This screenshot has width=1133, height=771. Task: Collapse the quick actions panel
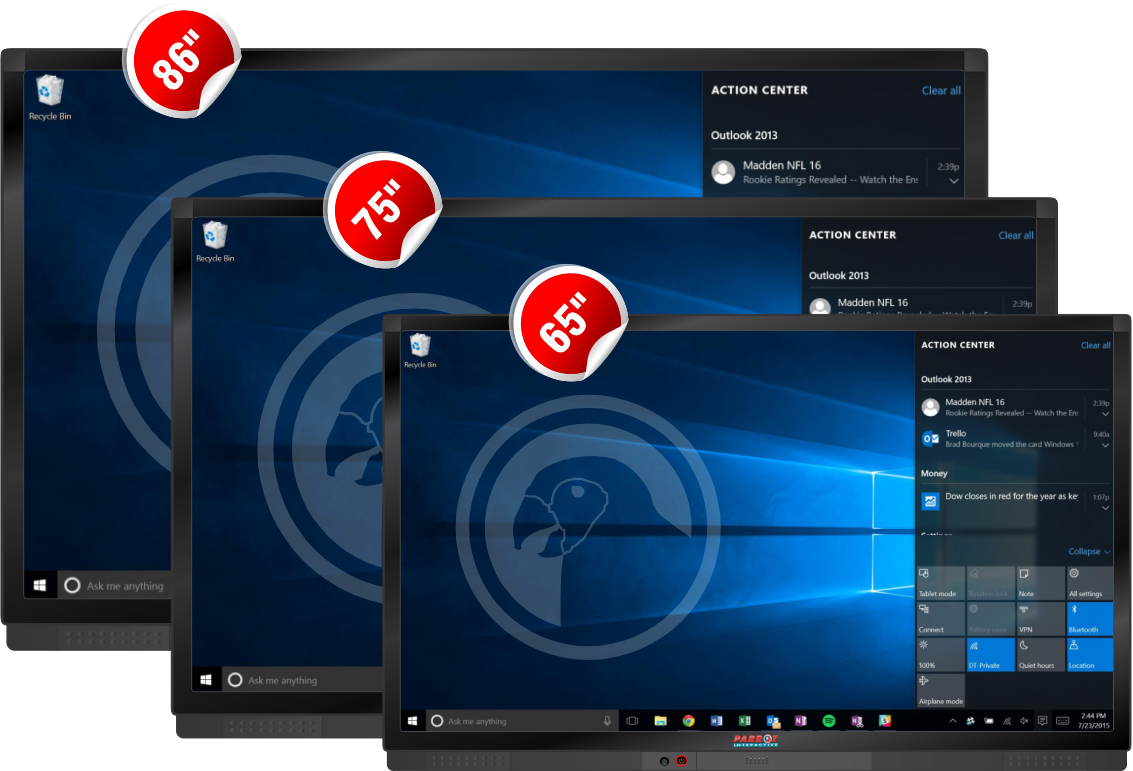[1089, 551]
